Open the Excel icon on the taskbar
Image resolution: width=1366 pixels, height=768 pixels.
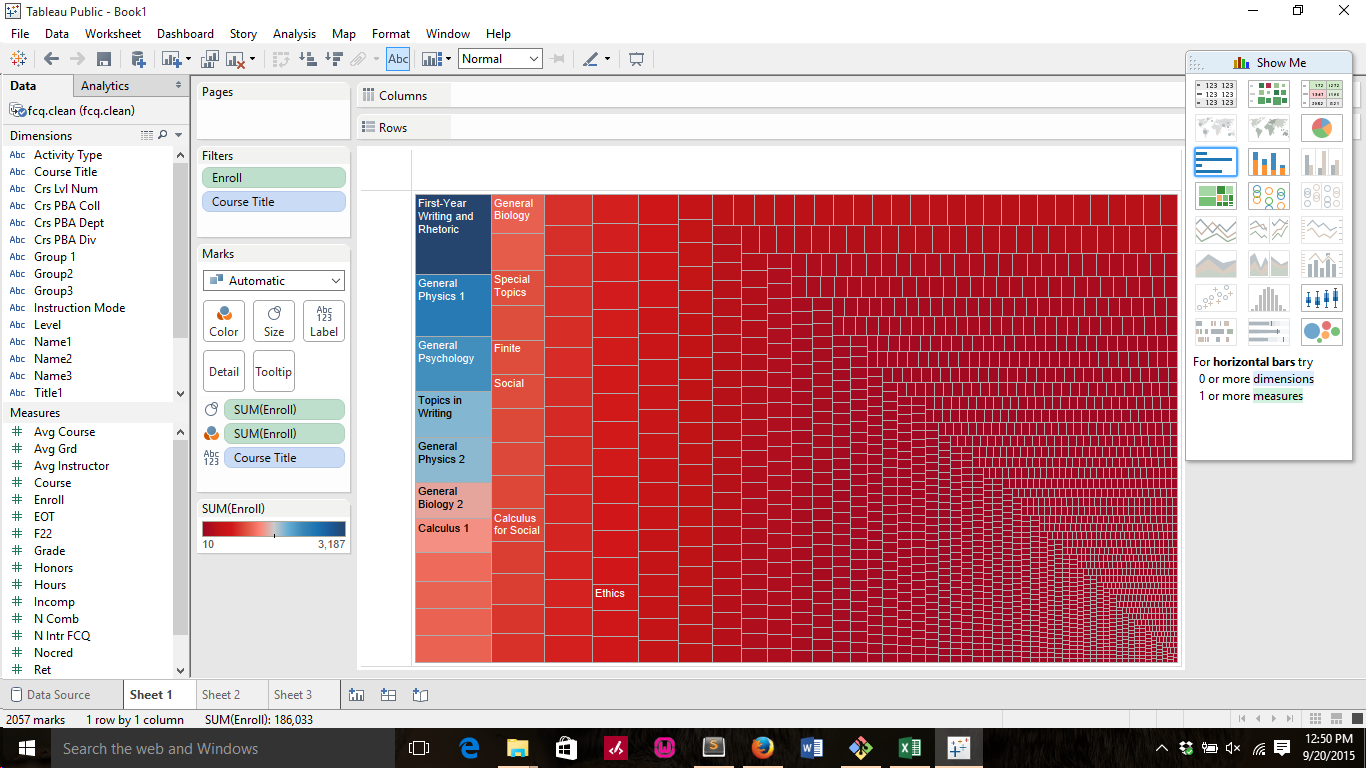(910, 748)
